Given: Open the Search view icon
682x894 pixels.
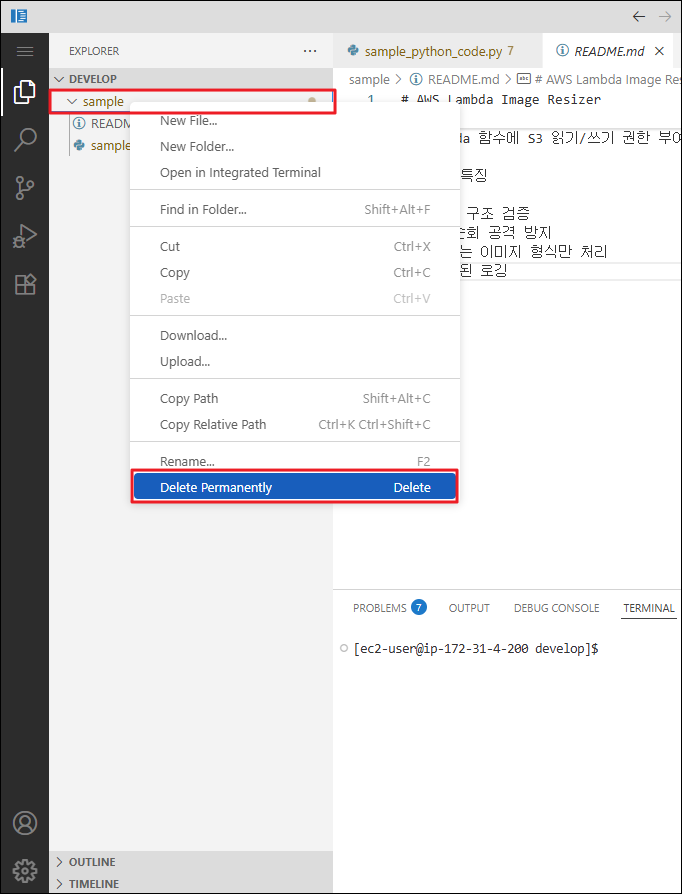Looking at the screenshot, I should (x=25, y=140).
